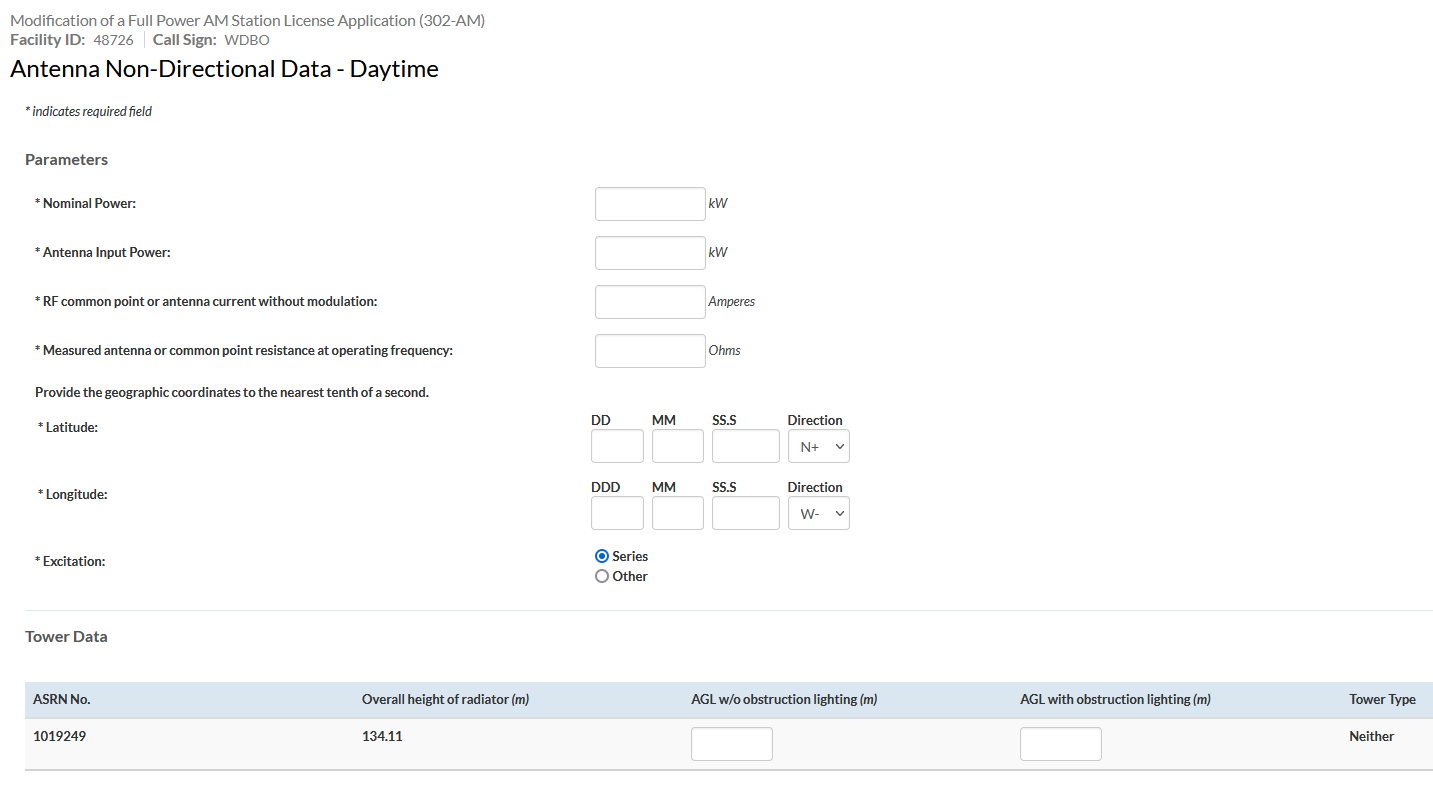
Task: Click the Nominal Power input field
Action: coord(650,204)
